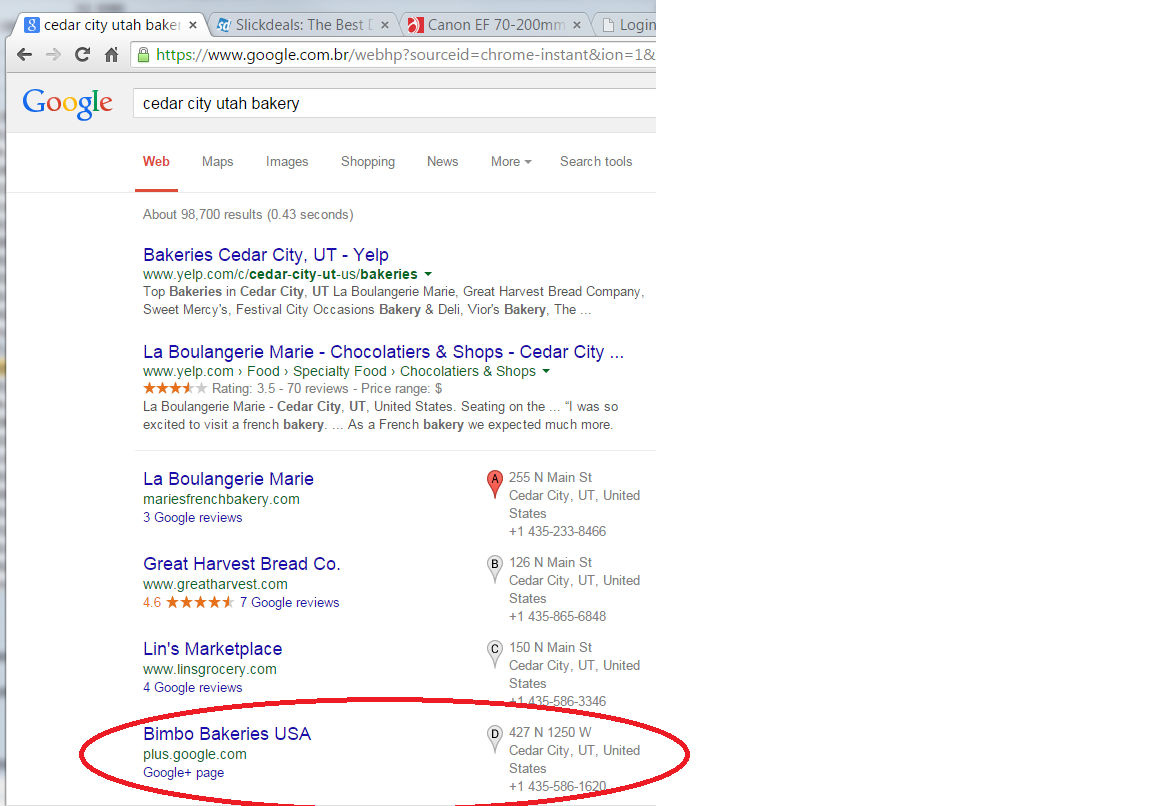Click the www.yelp.com breadcrumb URL text
The height and width of the screenshot is (806, 1152).
click(x=188, y=372)
